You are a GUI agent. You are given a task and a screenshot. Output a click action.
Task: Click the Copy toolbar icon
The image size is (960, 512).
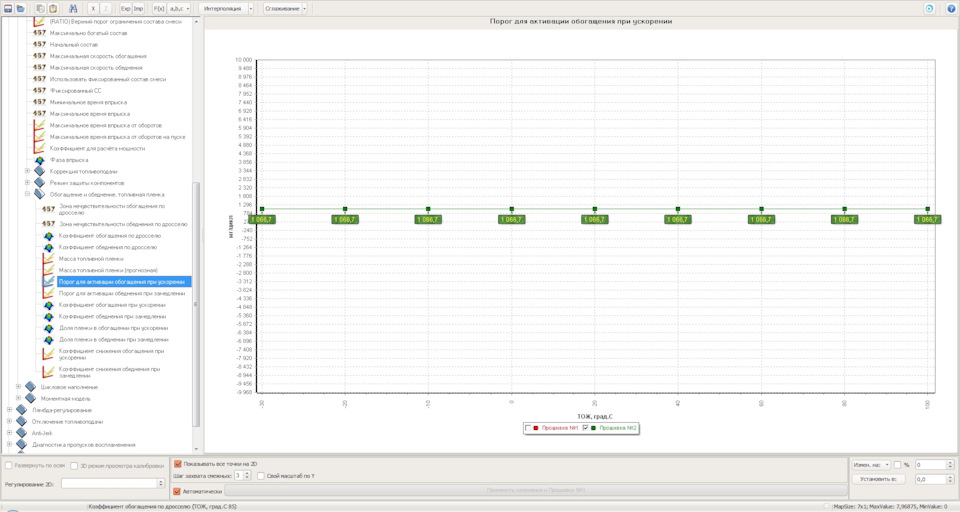click(x=40, y=9)
